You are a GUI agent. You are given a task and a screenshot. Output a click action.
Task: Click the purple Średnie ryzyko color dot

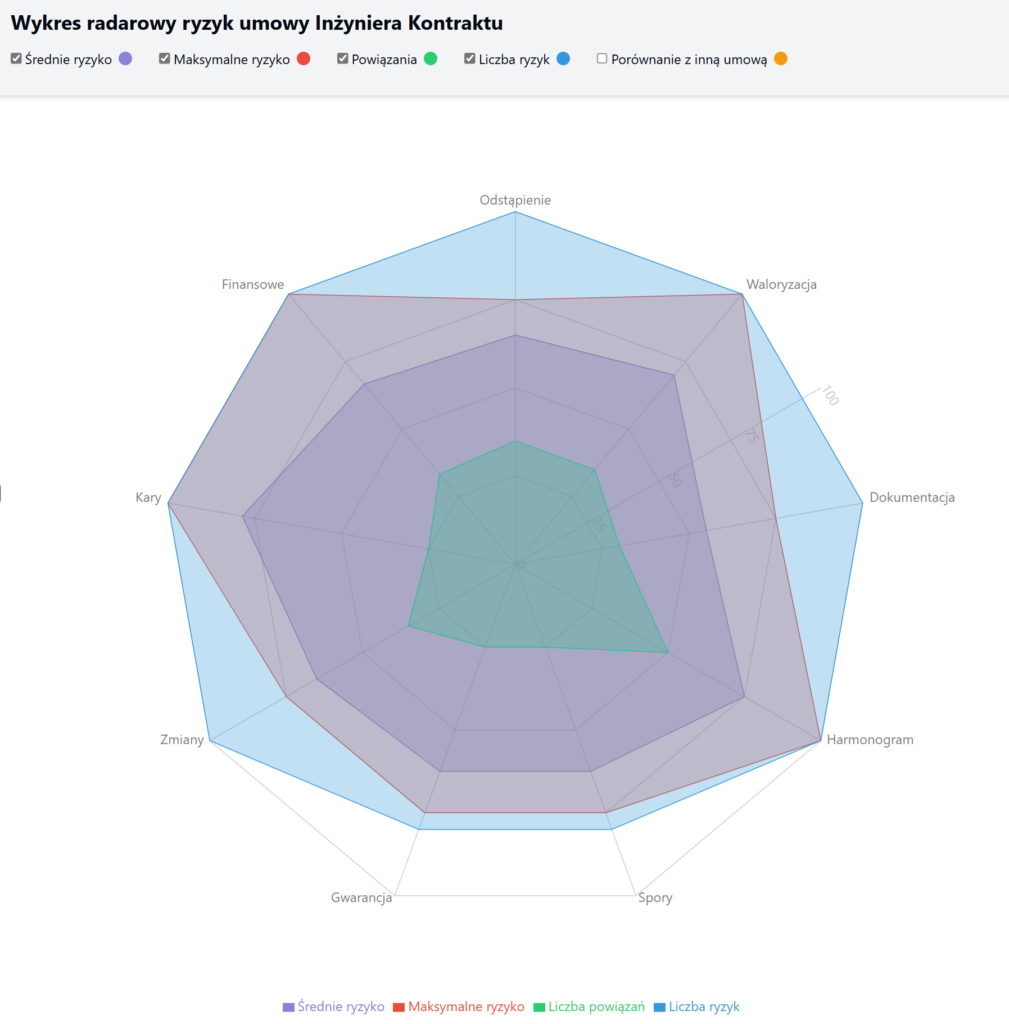126,59
